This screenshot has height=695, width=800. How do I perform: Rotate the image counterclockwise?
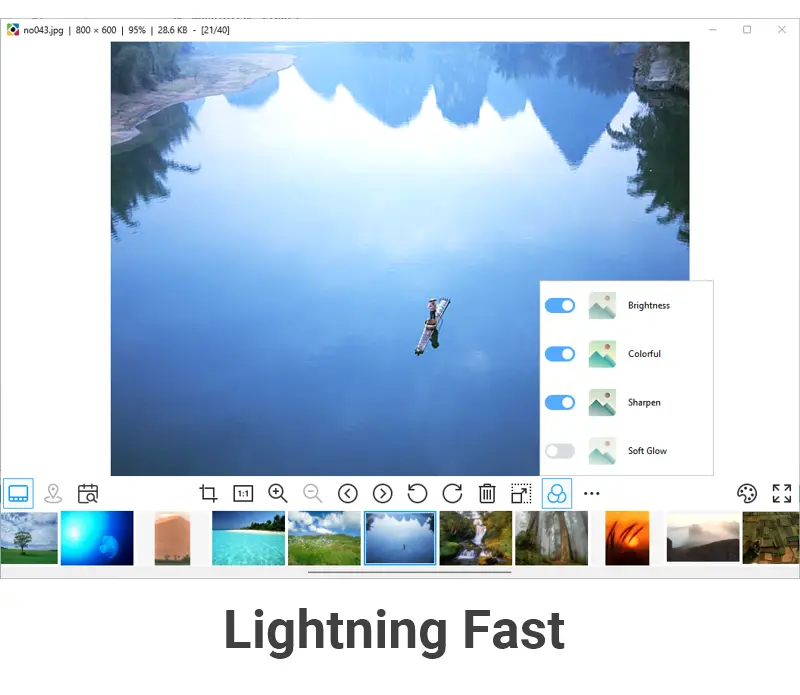pyautogui.click(x=417, y=493)
